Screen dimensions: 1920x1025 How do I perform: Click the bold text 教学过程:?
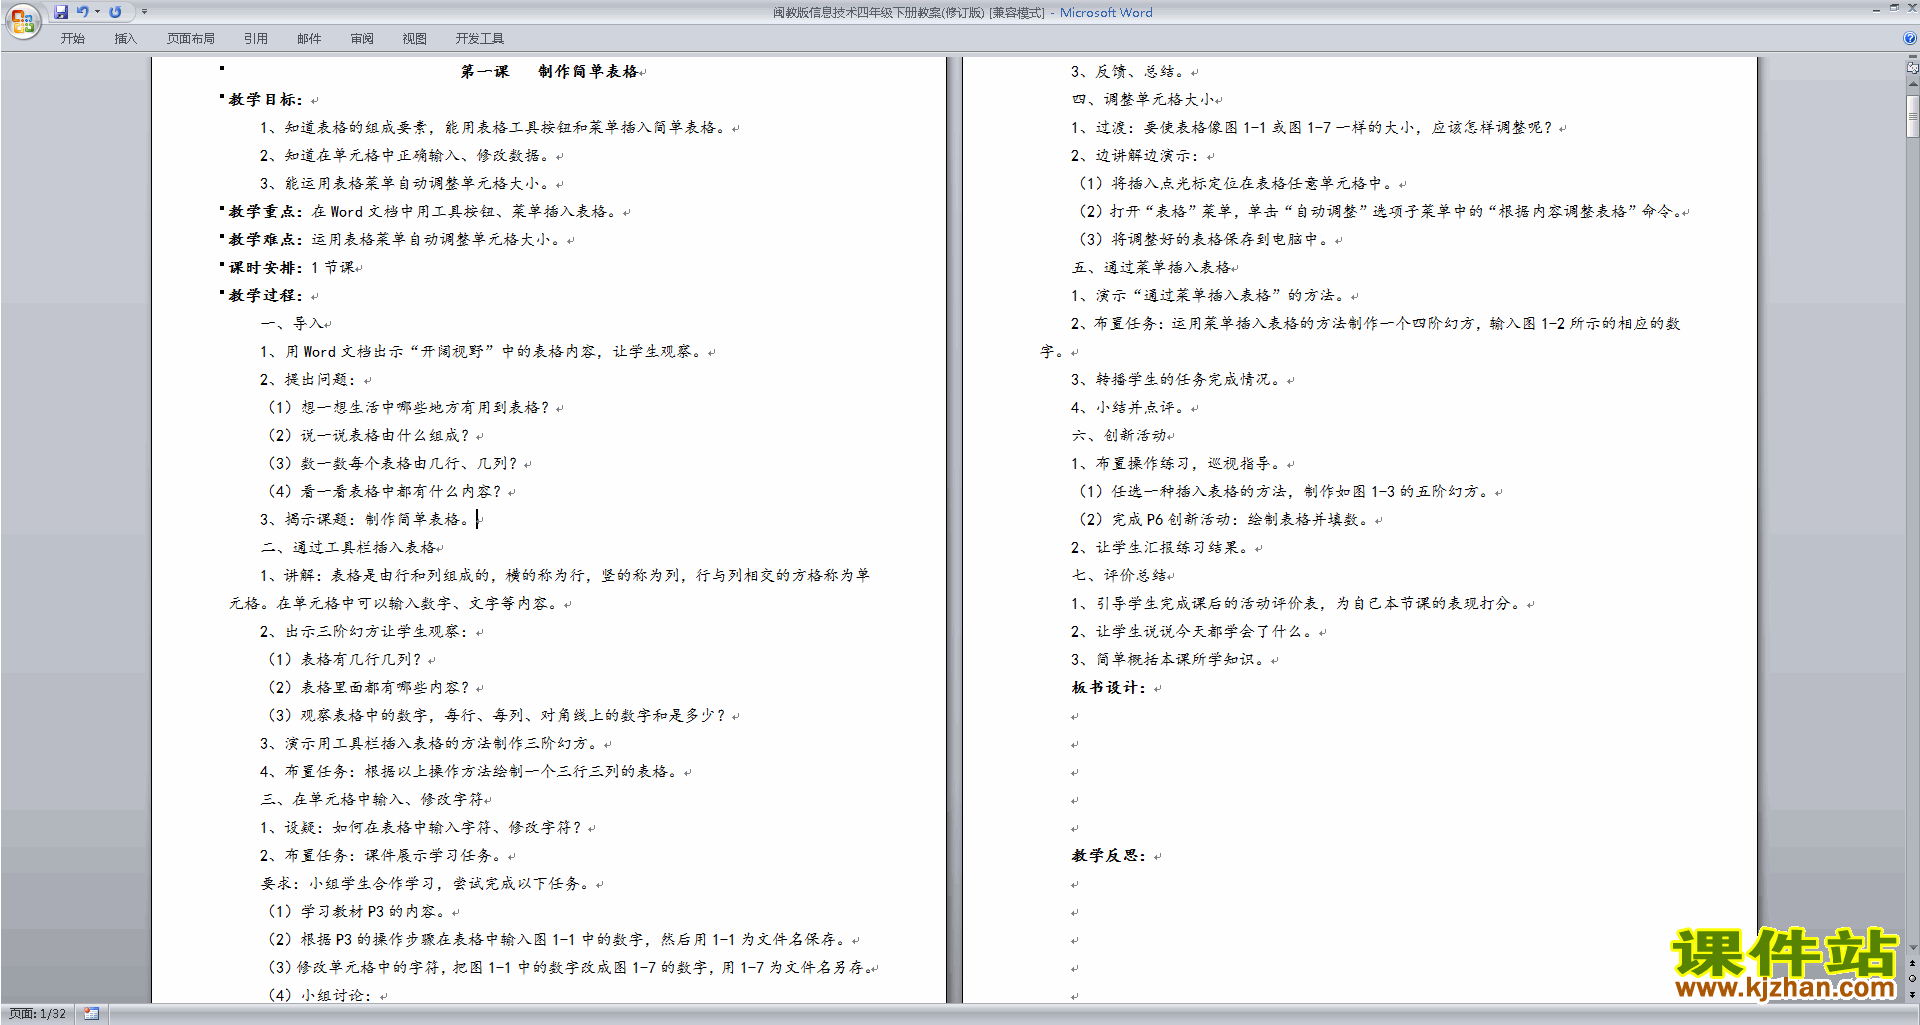pos(266,296)
